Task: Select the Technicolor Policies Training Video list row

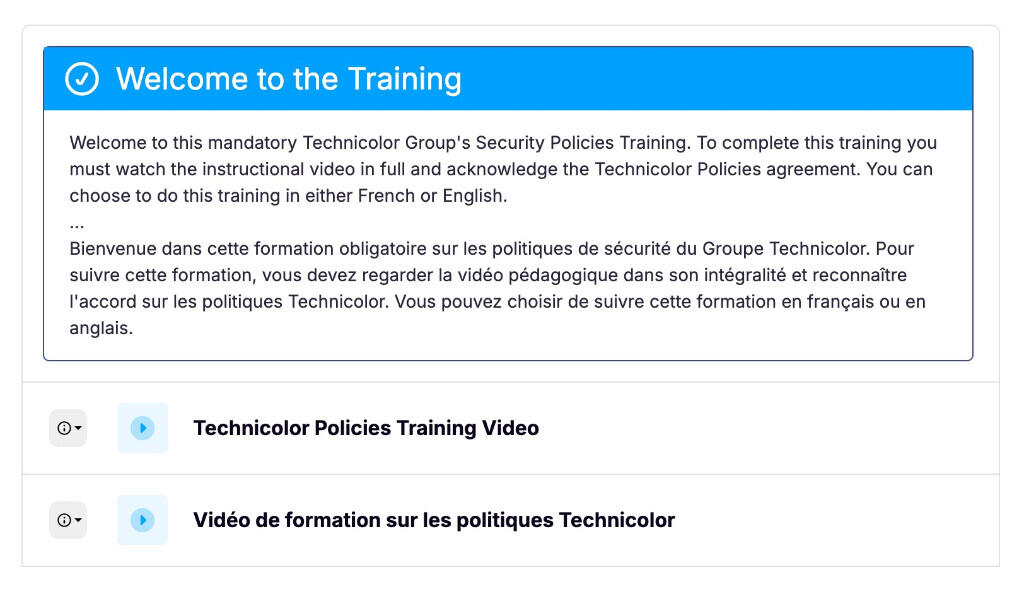Action: point(511,428)
